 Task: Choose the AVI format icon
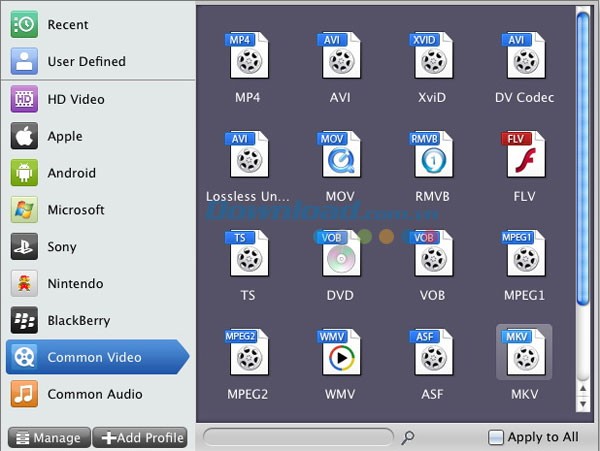[x=340, y=55]
